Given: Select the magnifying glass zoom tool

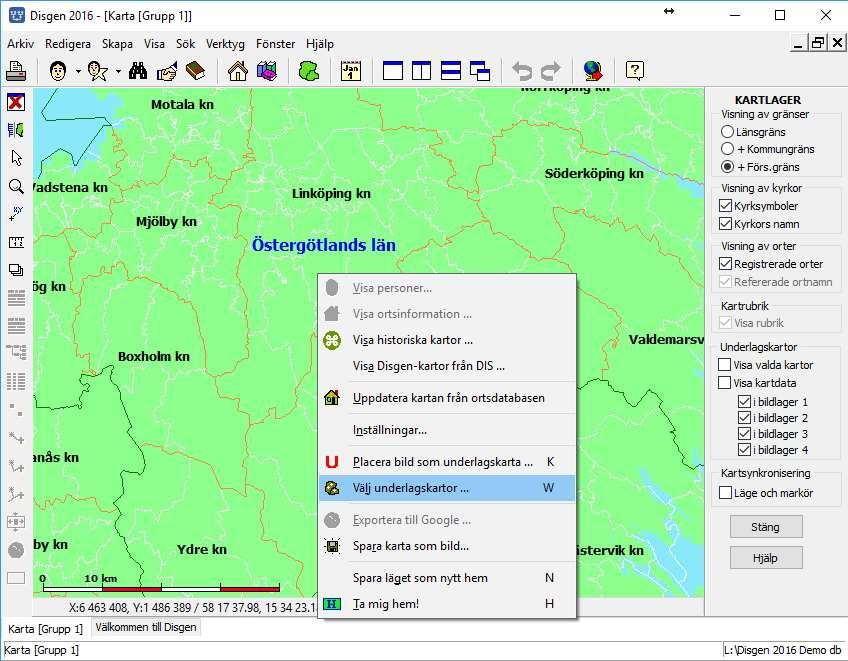Looking at the screenshot, I should point(16,187).
